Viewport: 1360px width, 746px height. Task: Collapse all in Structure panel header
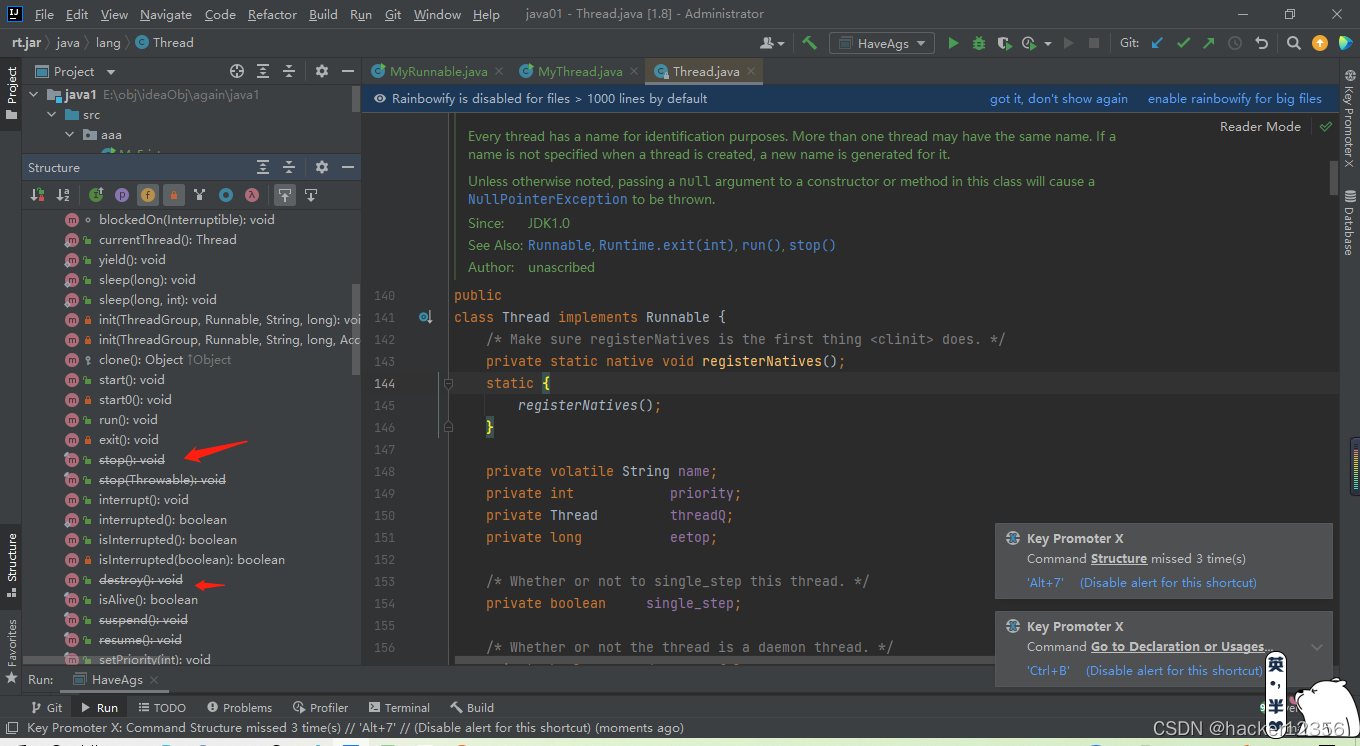click(x=289, y=167)
